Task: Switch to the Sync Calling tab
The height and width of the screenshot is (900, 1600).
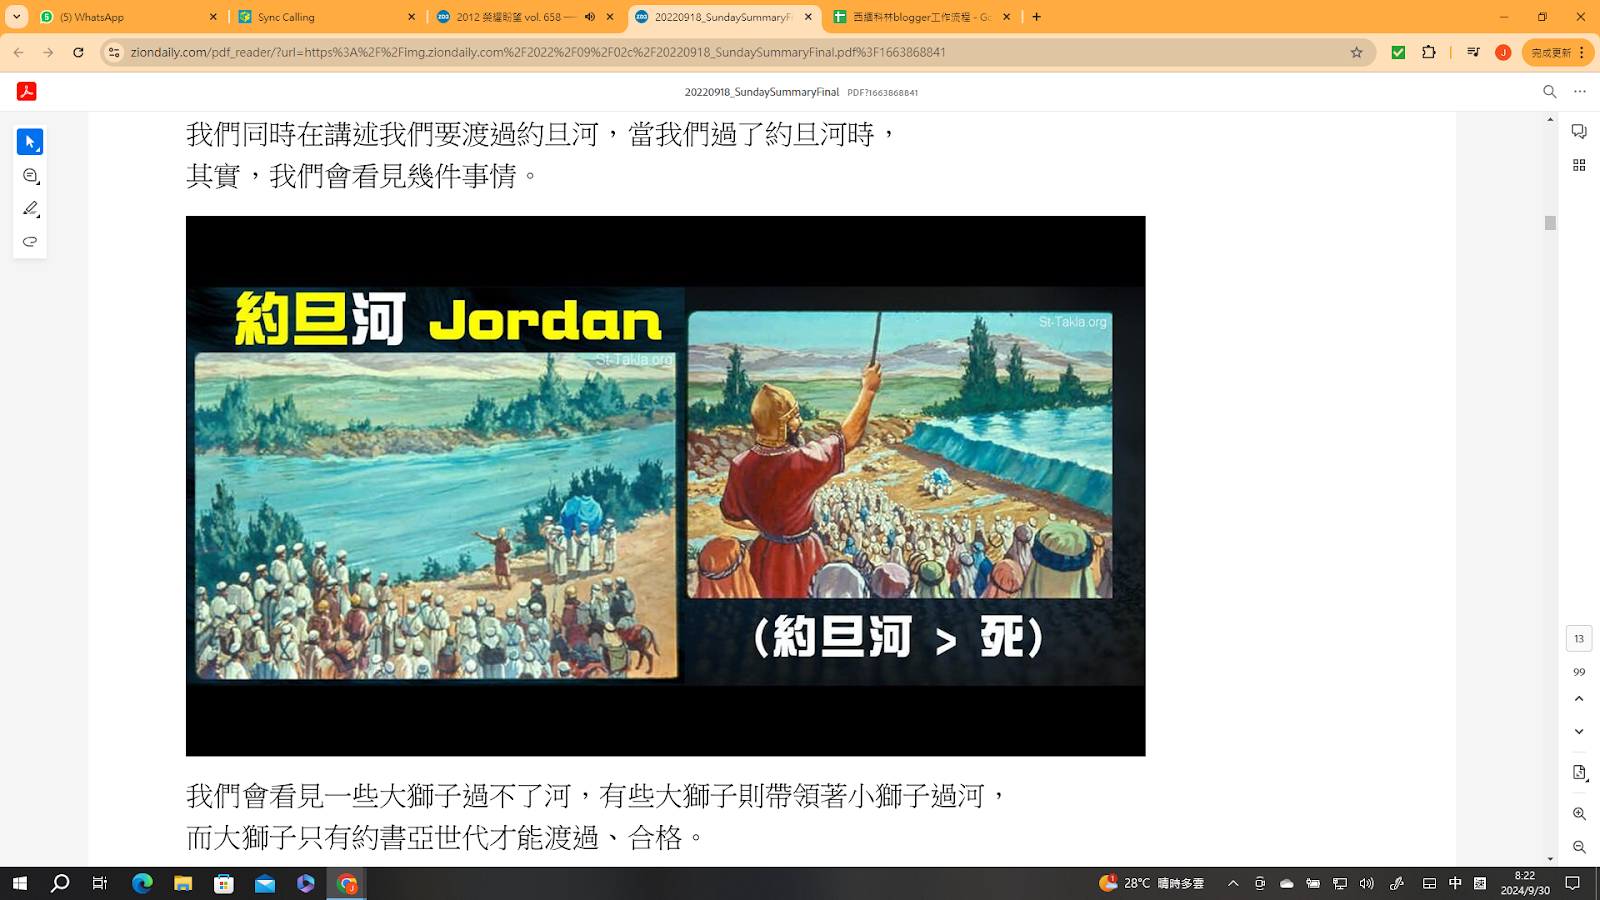Action: (x=328, y=17)
